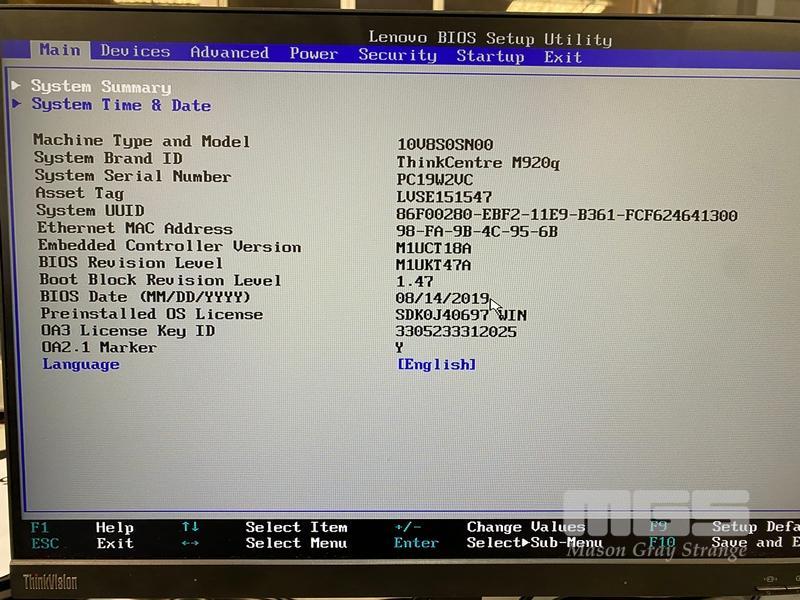Click the left/right arrows Select Menu icon
This screenshot has height=600, width=800.
(190, 543)
